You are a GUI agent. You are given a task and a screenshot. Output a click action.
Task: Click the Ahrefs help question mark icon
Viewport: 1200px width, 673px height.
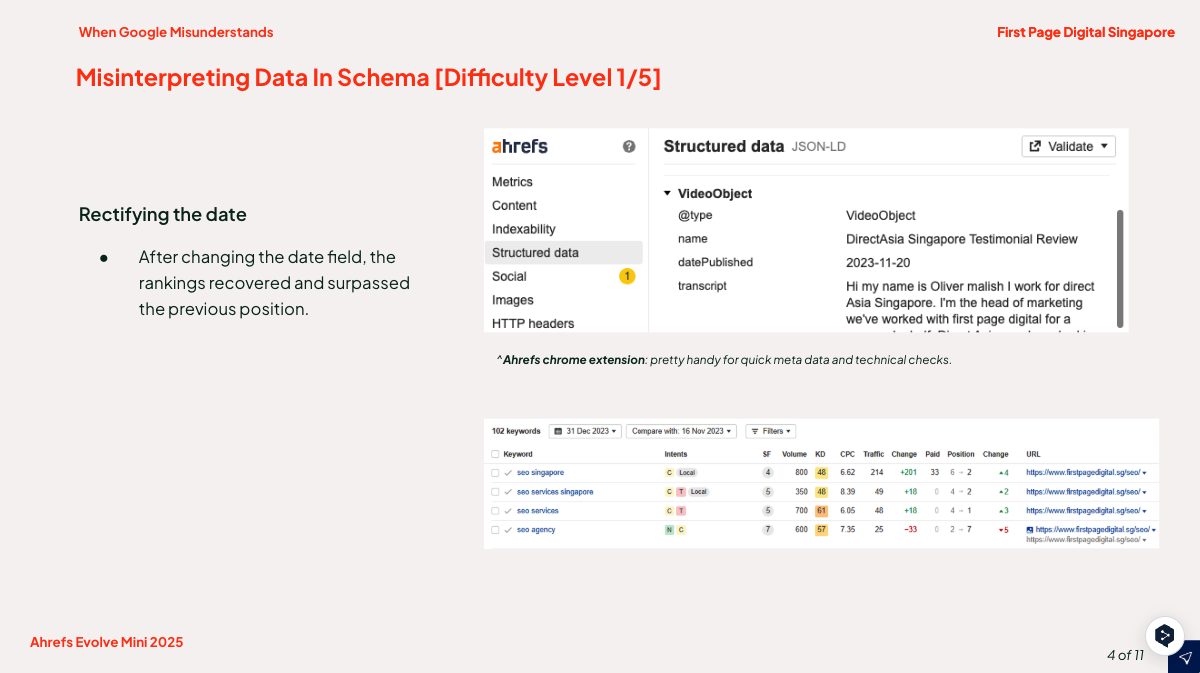pos(629,146)
